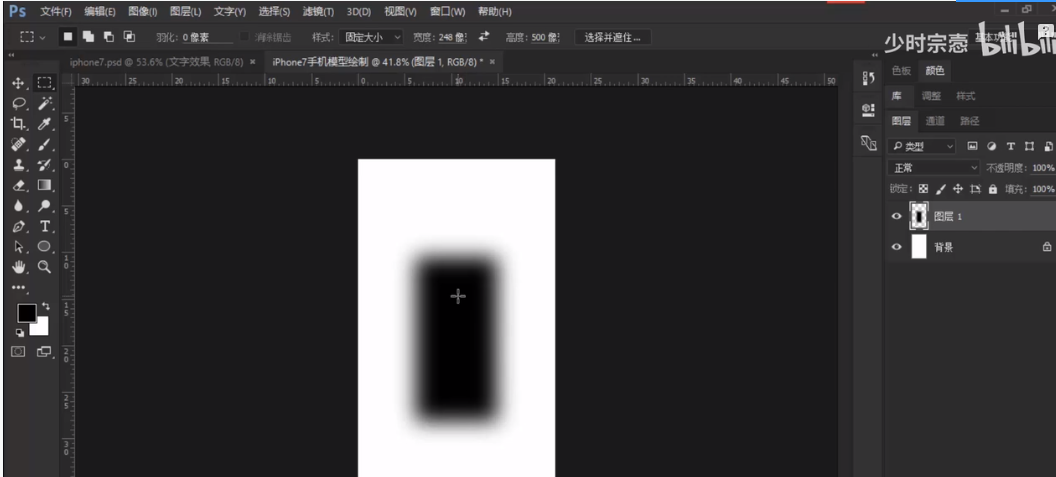Filter layers by adjustment layers

click(991, 146)
